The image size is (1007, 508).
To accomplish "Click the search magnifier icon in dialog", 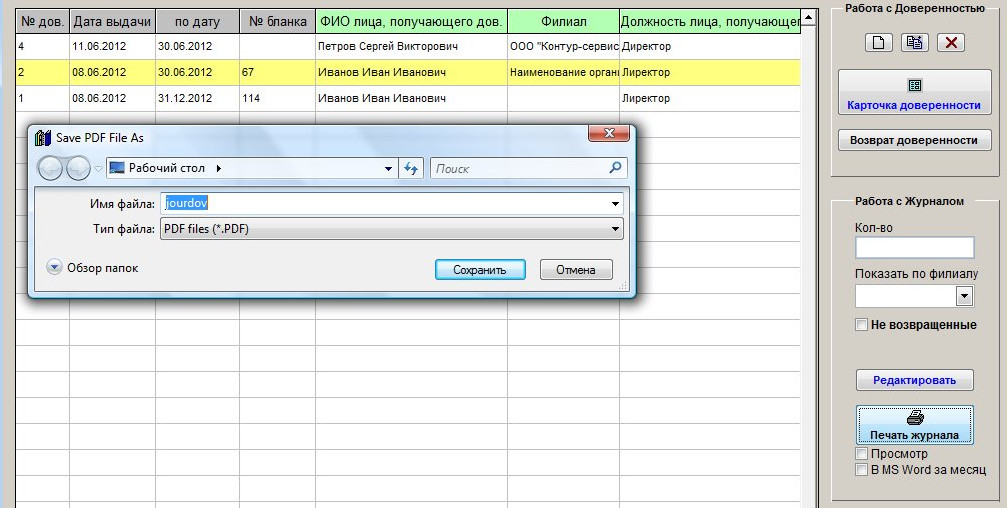I will (x=617, y=168).
